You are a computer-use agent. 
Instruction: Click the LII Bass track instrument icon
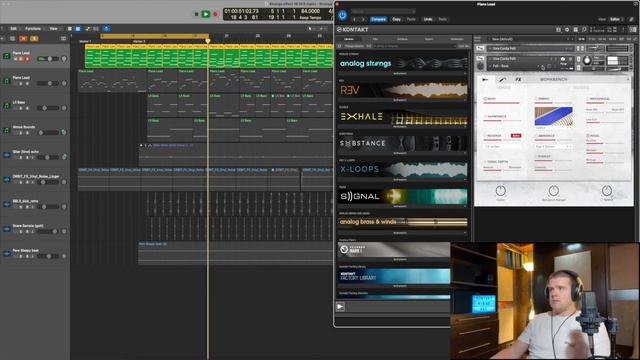tap(7, 105)
